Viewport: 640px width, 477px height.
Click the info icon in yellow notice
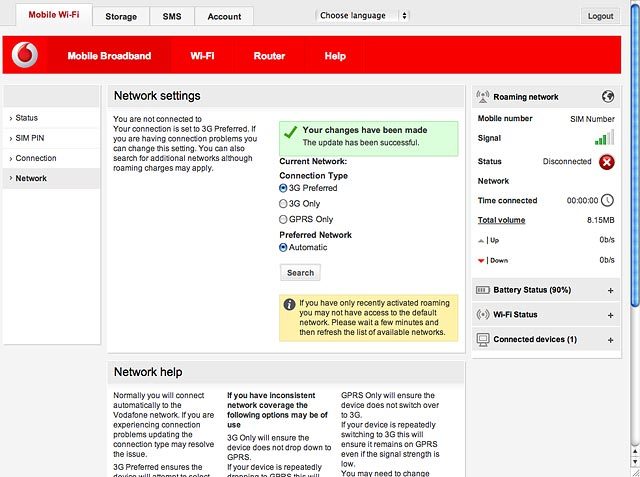point(289,304)
